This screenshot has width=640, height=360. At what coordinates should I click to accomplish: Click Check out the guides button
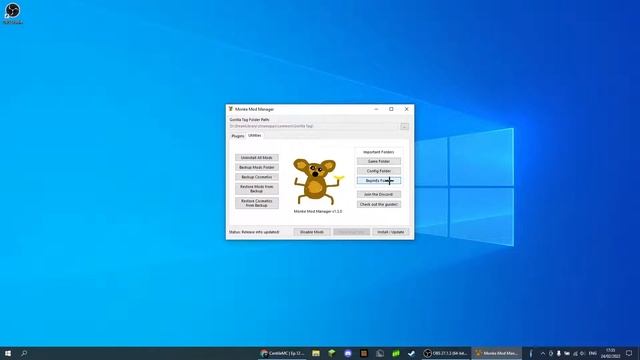click(x=379, y=204)
